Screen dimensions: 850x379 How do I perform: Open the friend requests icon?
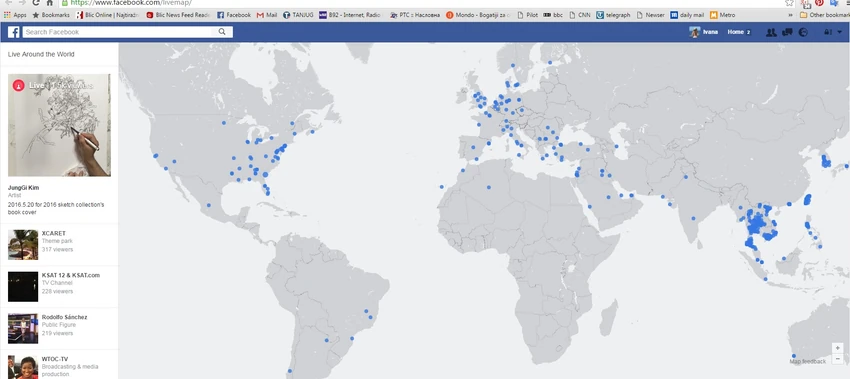coord(771,32)
